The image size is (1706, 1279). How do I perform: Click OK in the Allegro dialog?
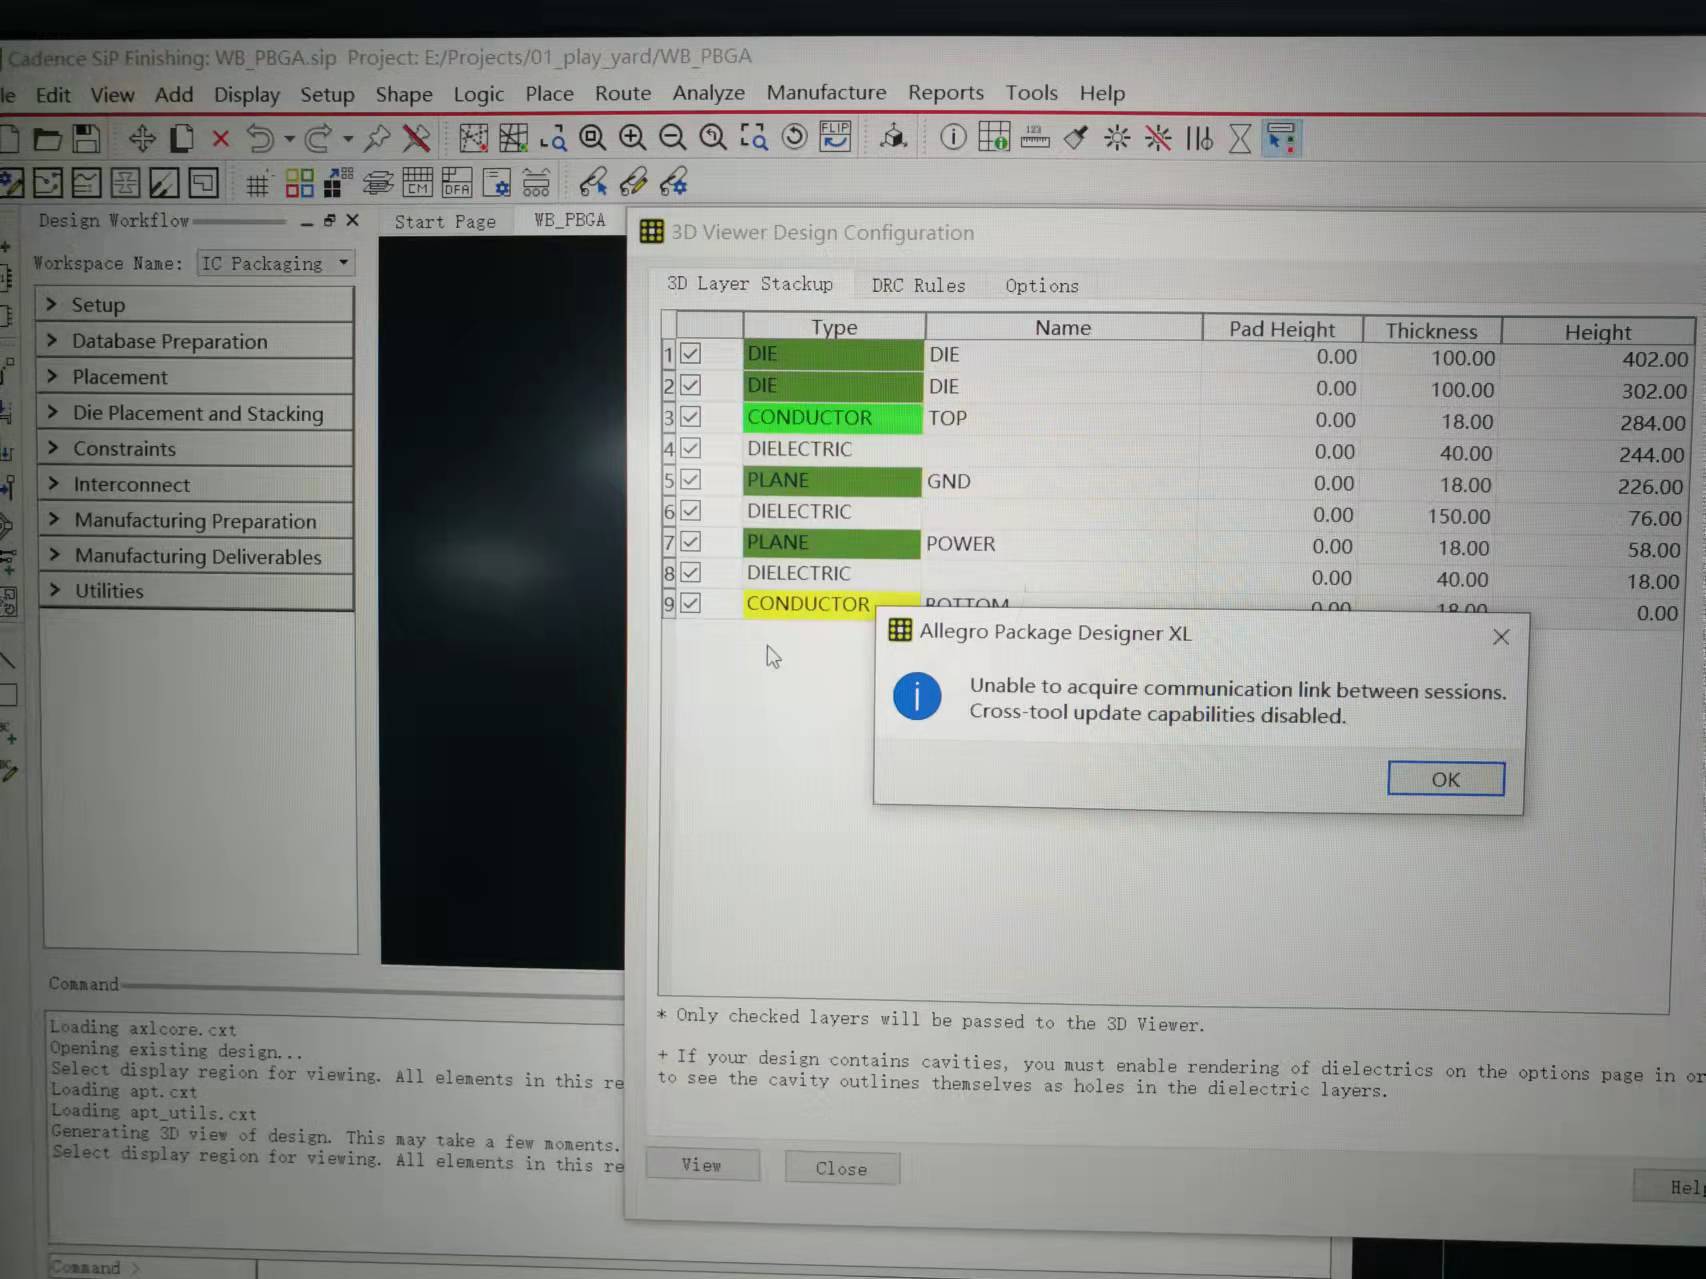1445,779
